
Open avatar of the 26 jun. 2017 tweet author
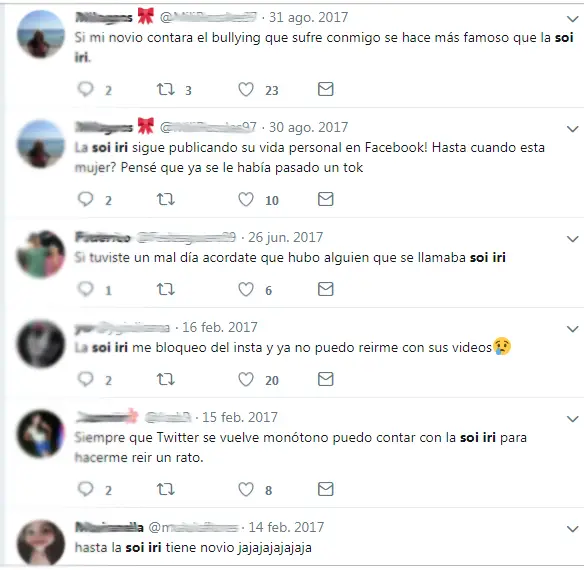point(41,254)
